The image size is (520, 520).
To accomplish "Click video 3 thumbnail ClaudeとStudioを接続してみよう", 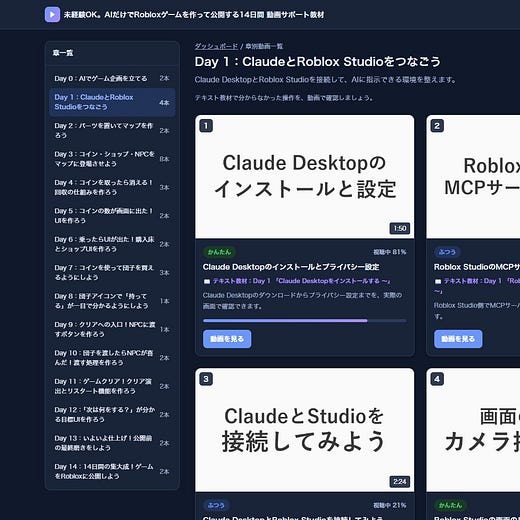I will coord(305,430).
